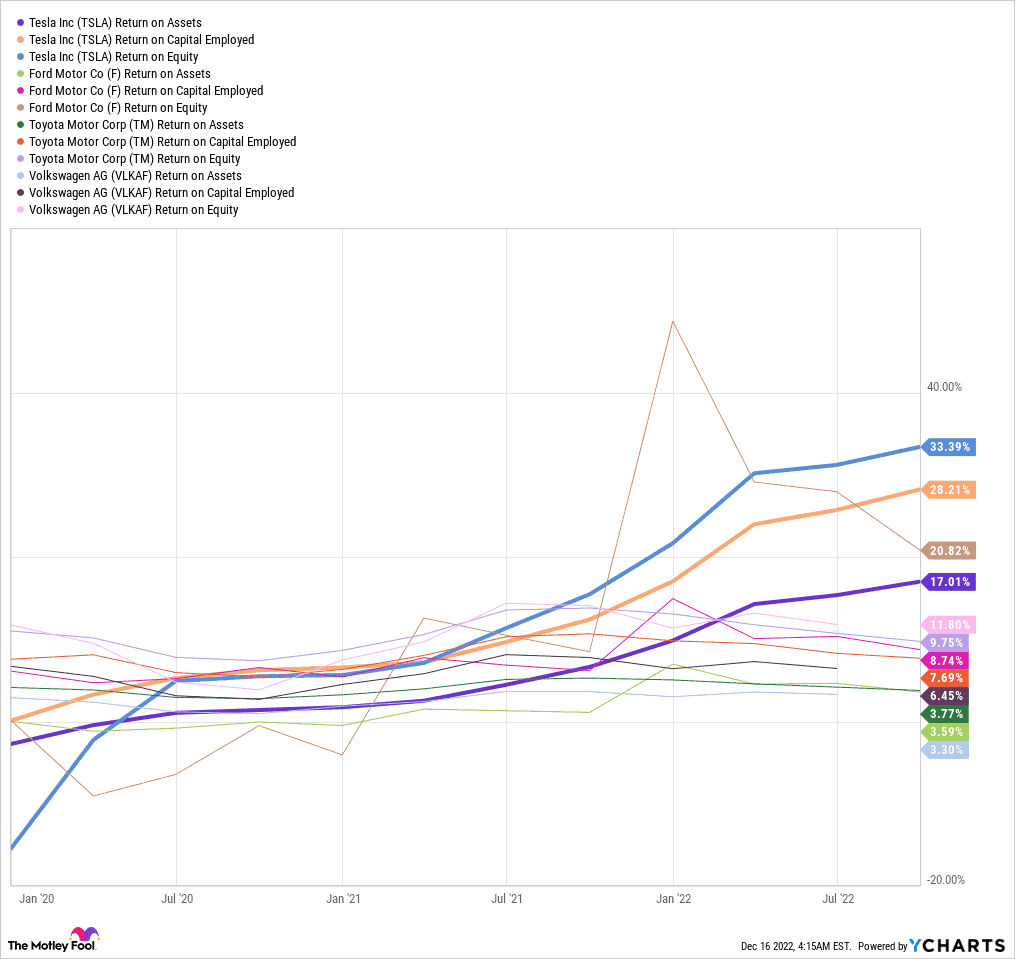Screen dimensions: 1015x959
Task: Click the 17.01% purple value tag
Action: pyautogui.click(x=948, y=581)
